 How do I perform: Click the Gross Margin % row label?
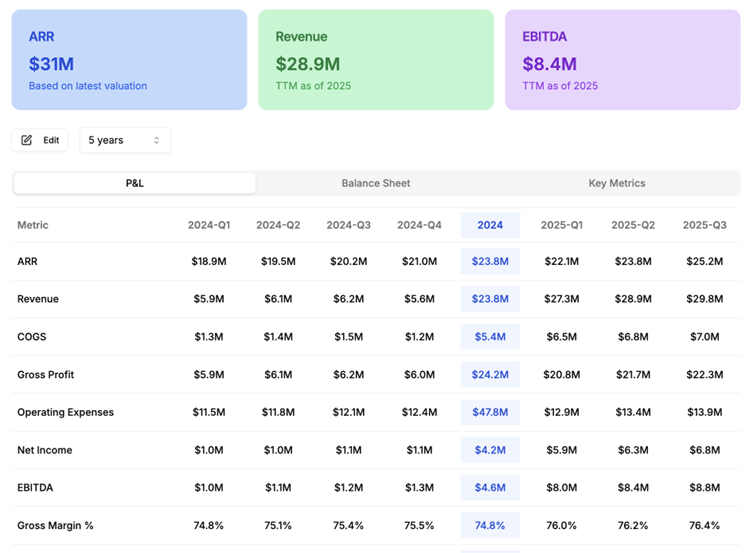coord(55,525)
